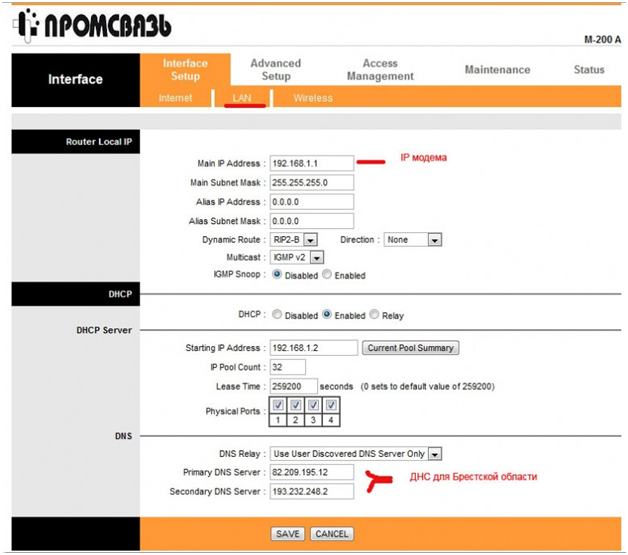Click the Main IP Address field
The image size is (628, 555).
311,163
